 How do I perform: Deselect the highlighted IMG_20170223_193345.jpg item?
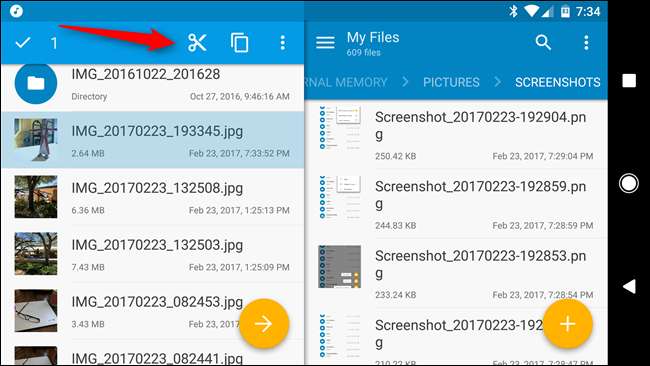152,140
